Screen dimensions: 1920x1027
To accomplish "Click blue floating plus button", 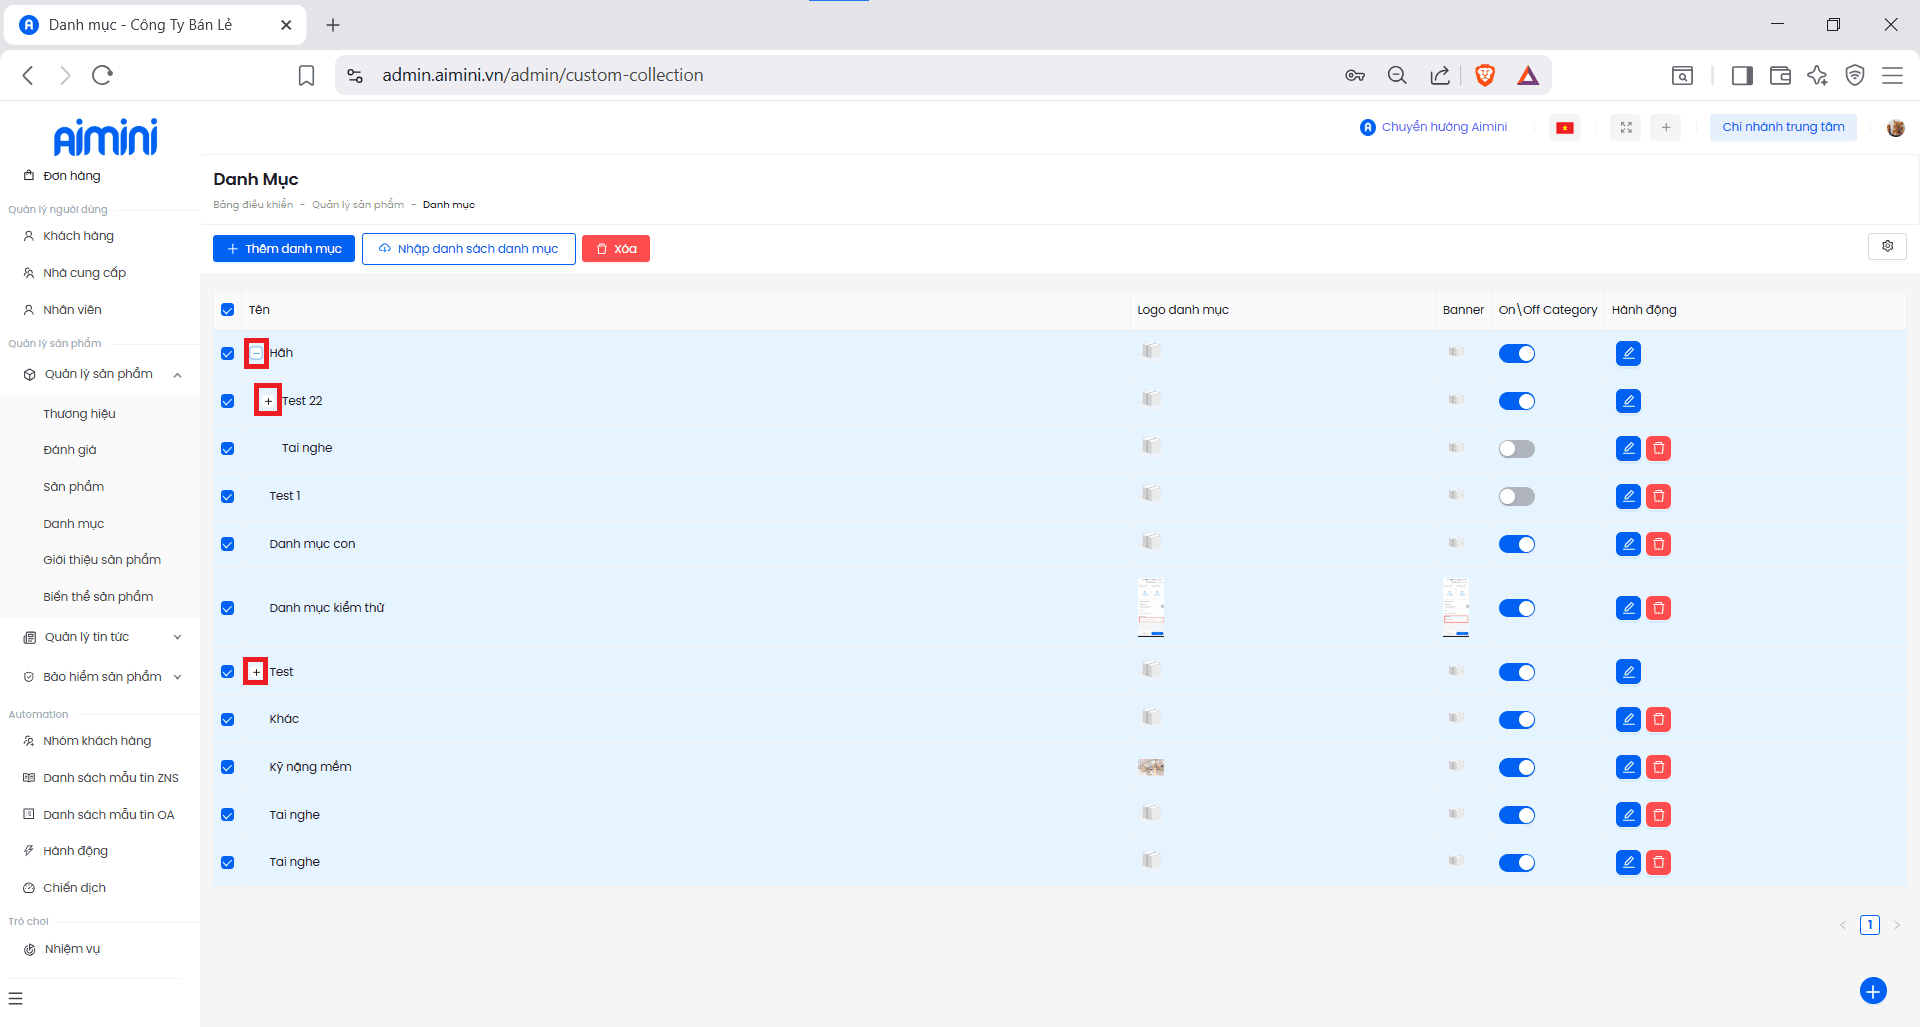I will tap(1872, 990).
